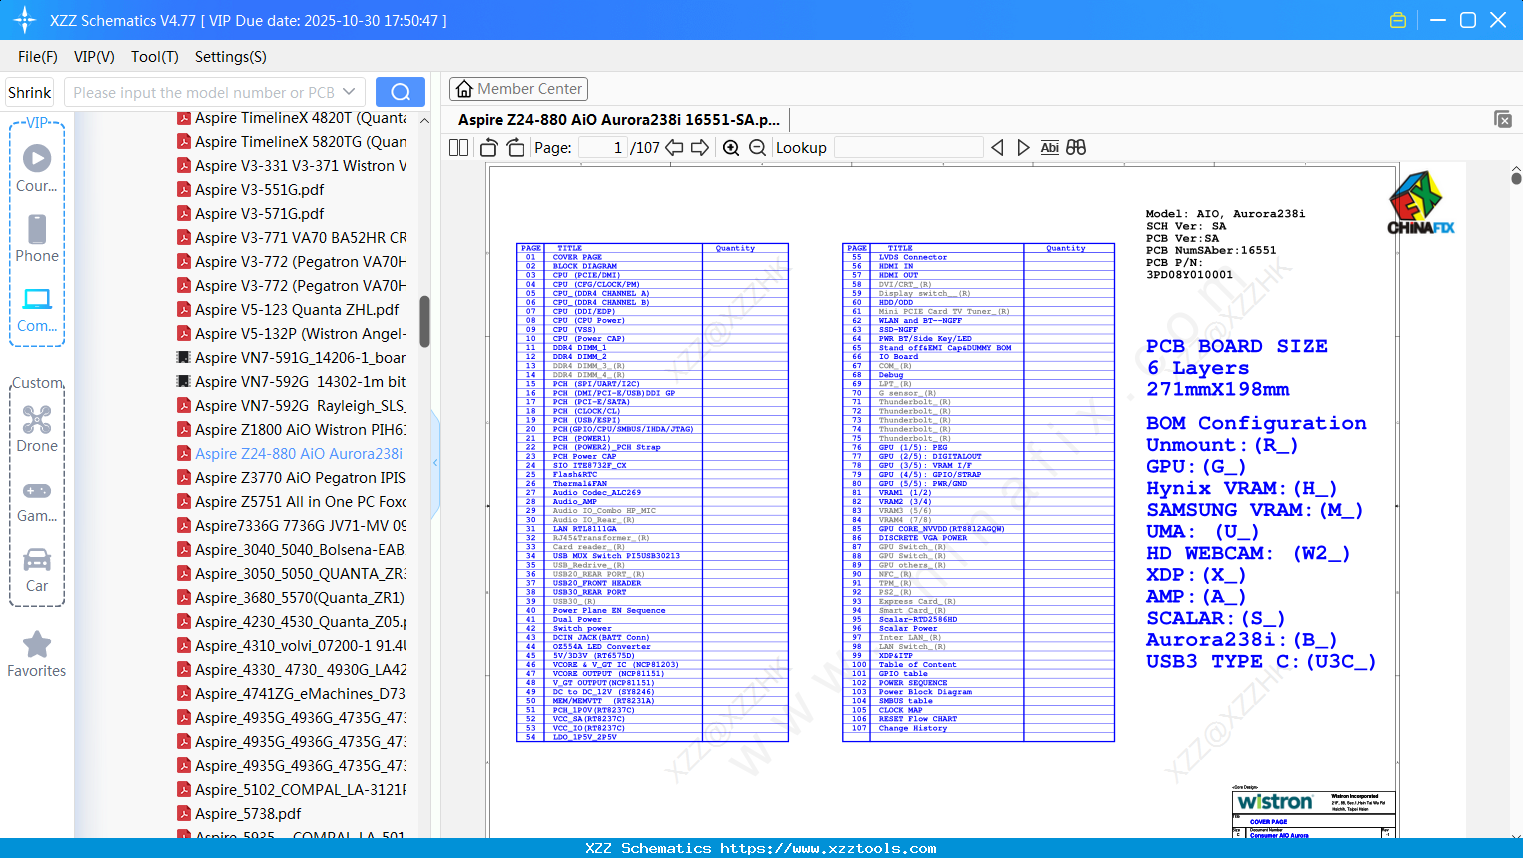Open Aspire TimelineX 4820T file
Viewport: 1523px width, 858px height.
click(300, 118)
